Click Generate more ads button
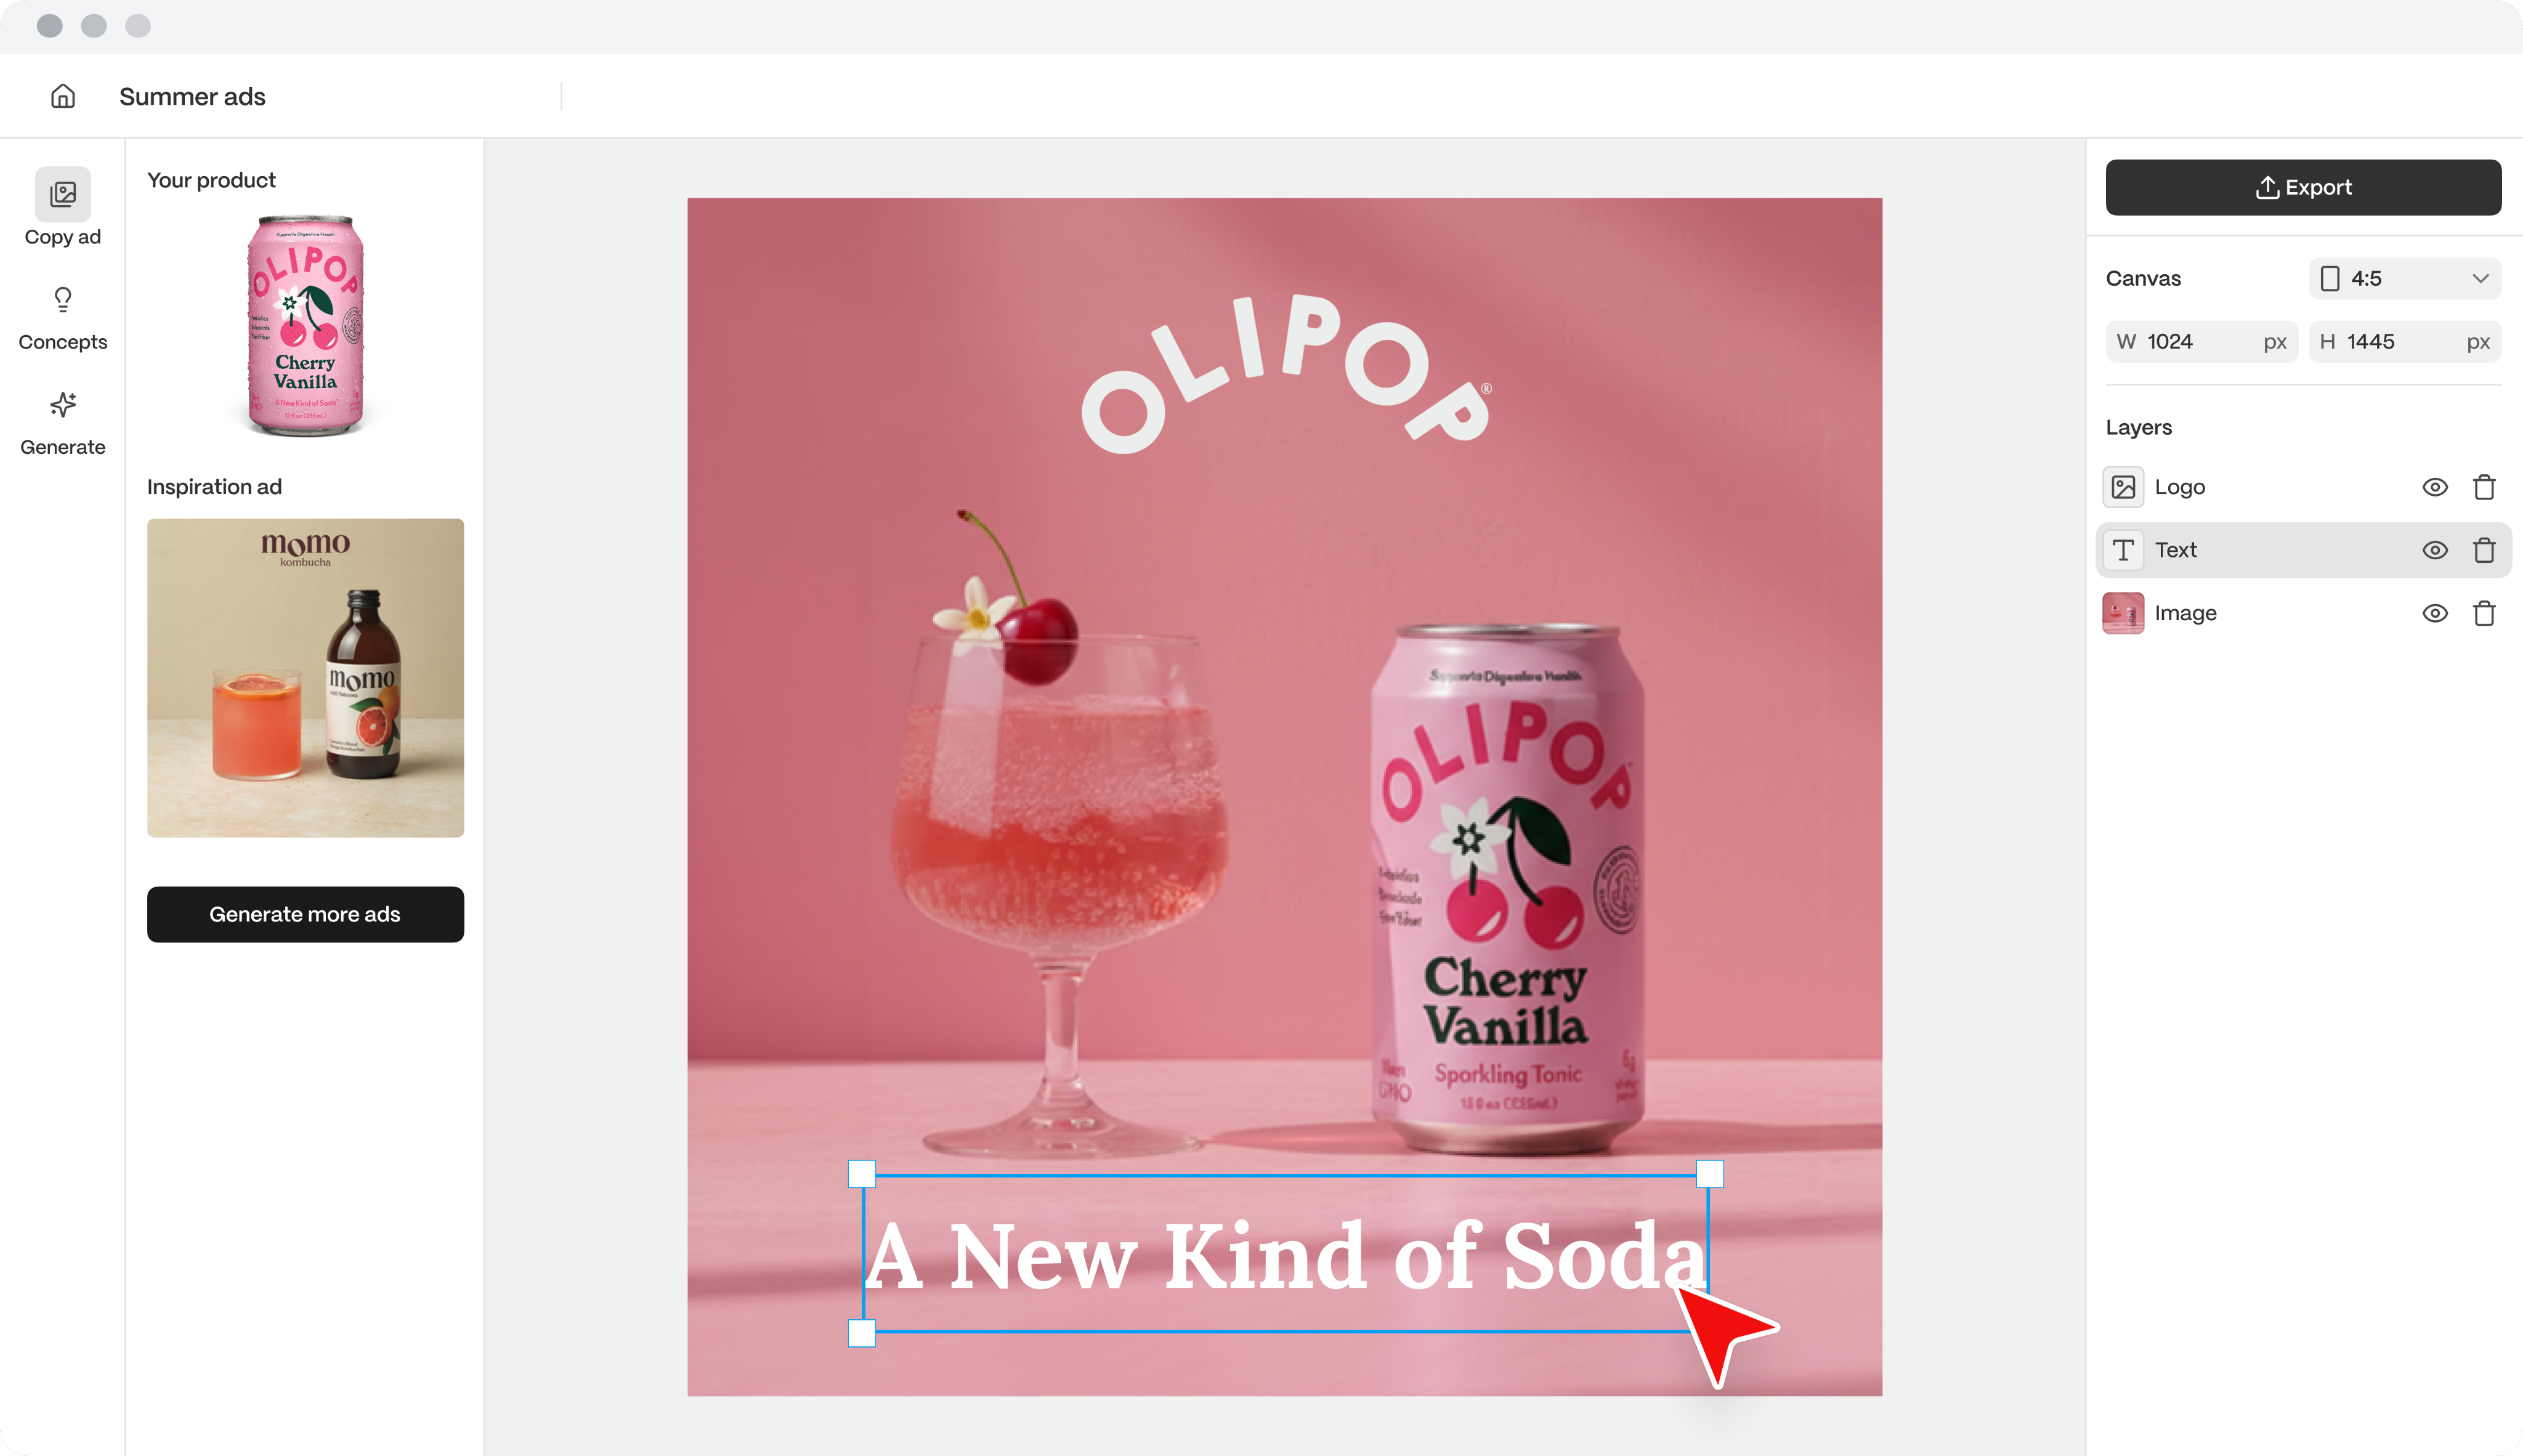The height and width of the screenshot is (1456, 2523). coord(305,914)
